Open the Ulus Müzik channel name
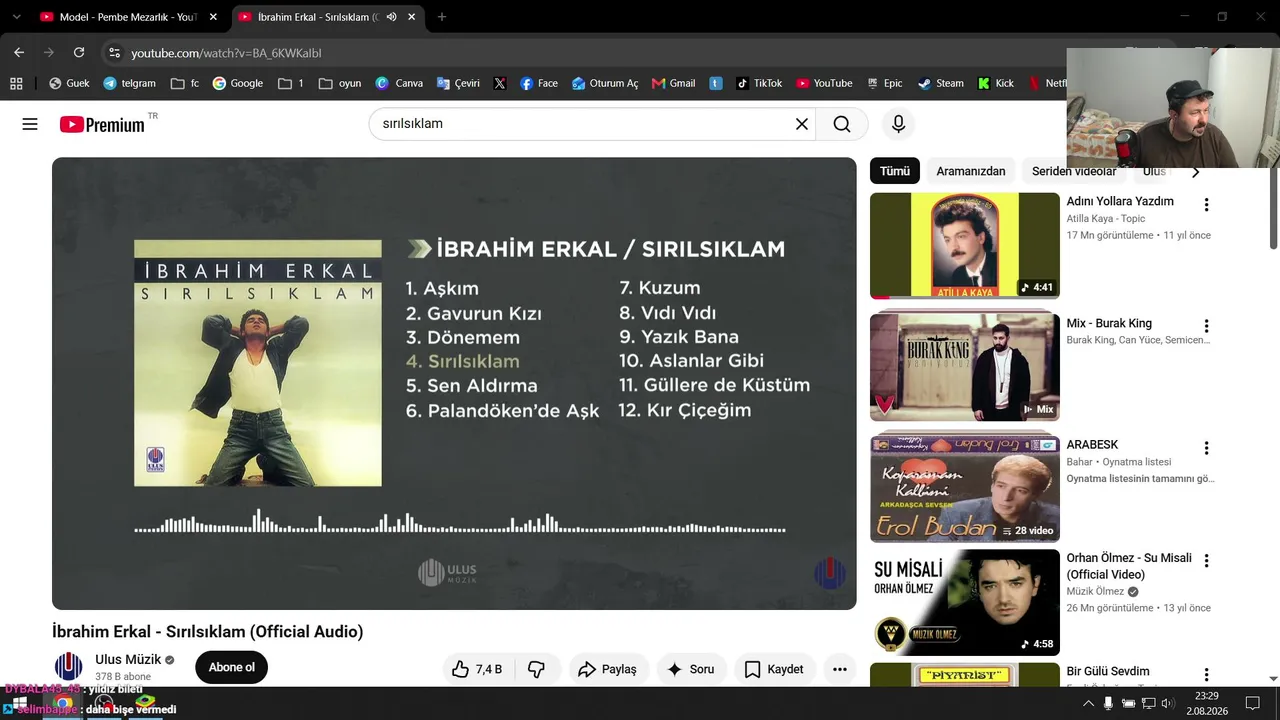Image resolution: width=1280 pixels, height=720 pixels. [x=128, y=660]
